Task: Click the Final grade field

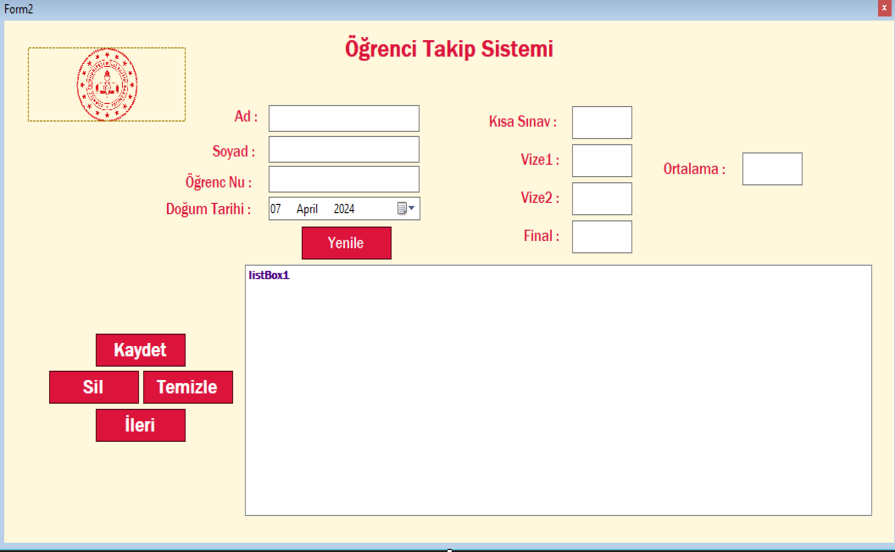Action: [601, 236]
